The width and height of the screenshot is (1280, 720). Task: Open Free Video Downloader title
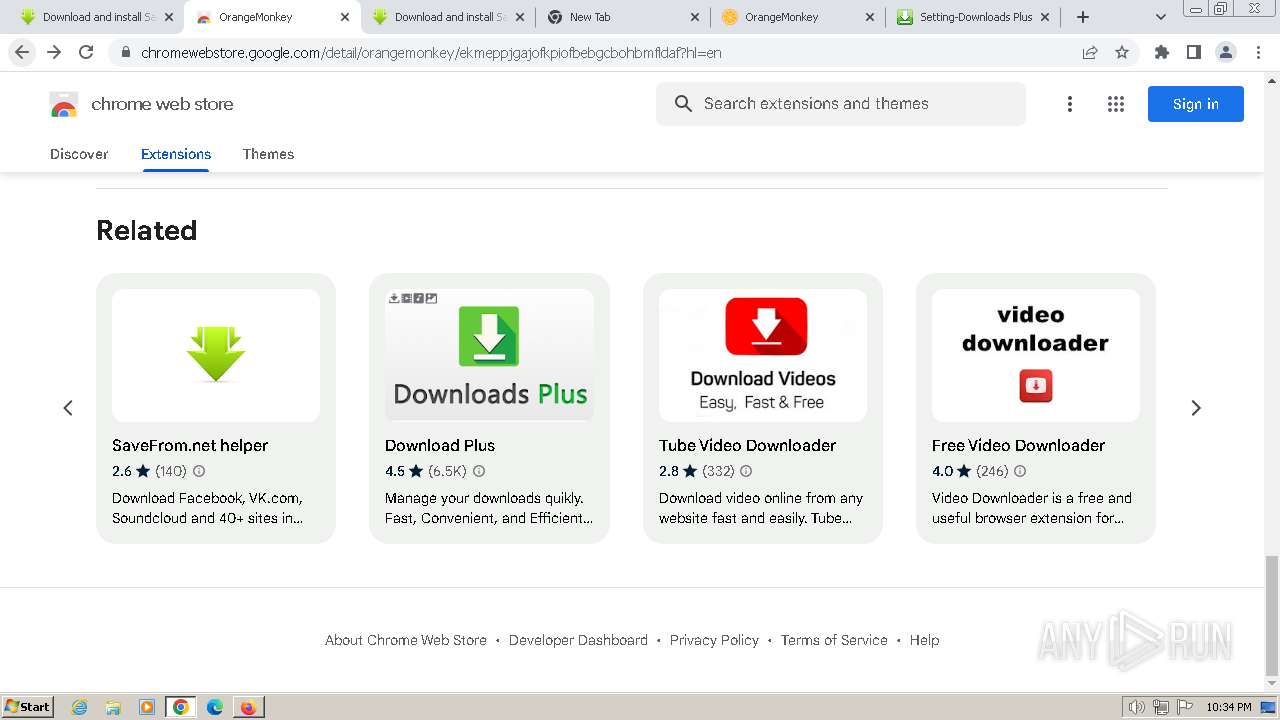coord(1018,445)
